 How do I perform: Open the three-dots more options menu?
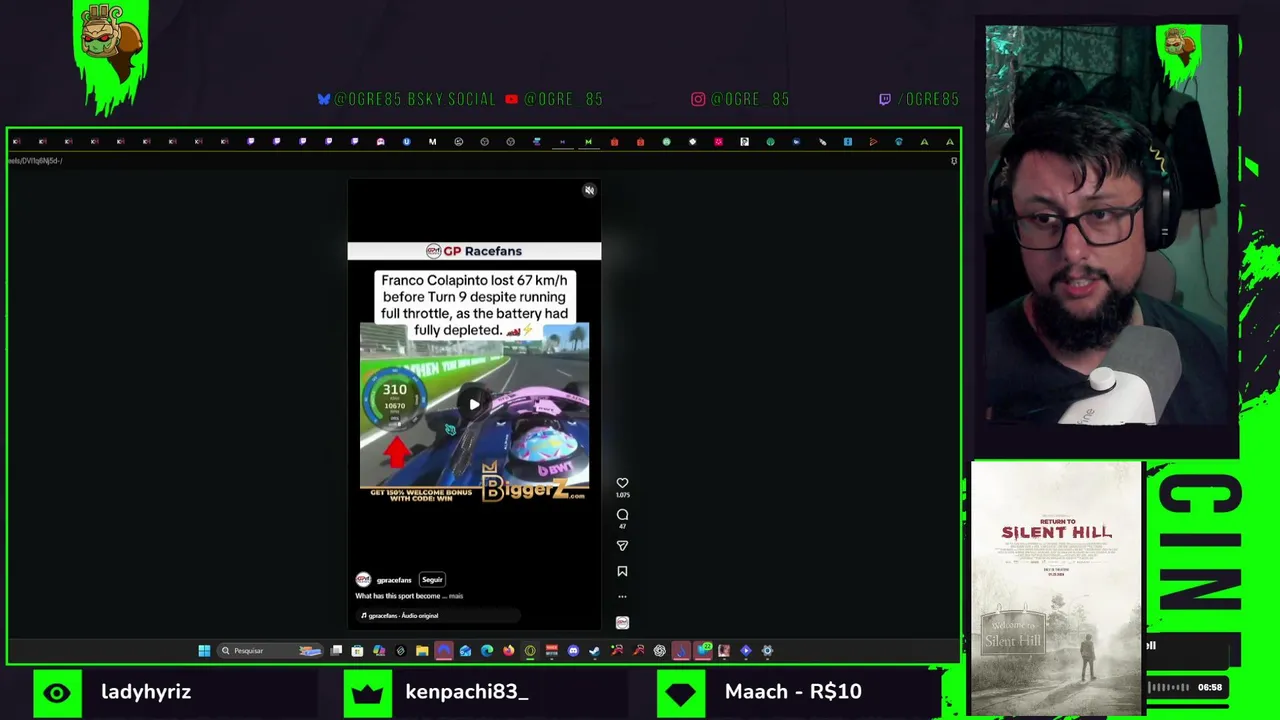622,597
